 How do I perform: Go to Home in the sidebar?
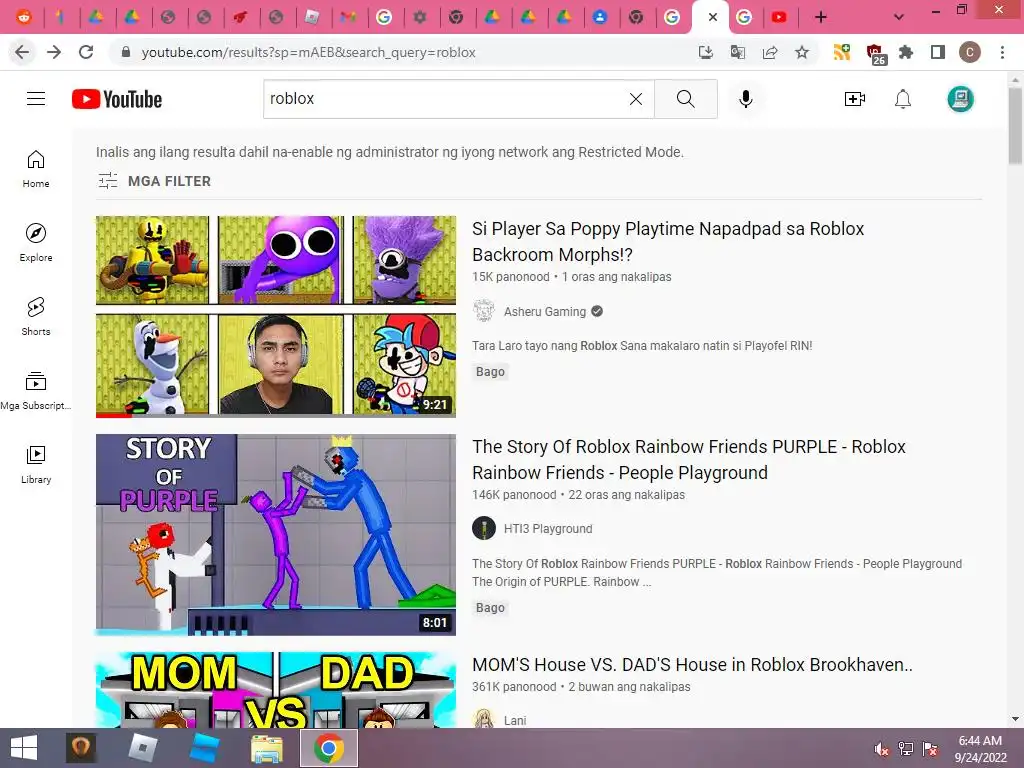(36, 169)
